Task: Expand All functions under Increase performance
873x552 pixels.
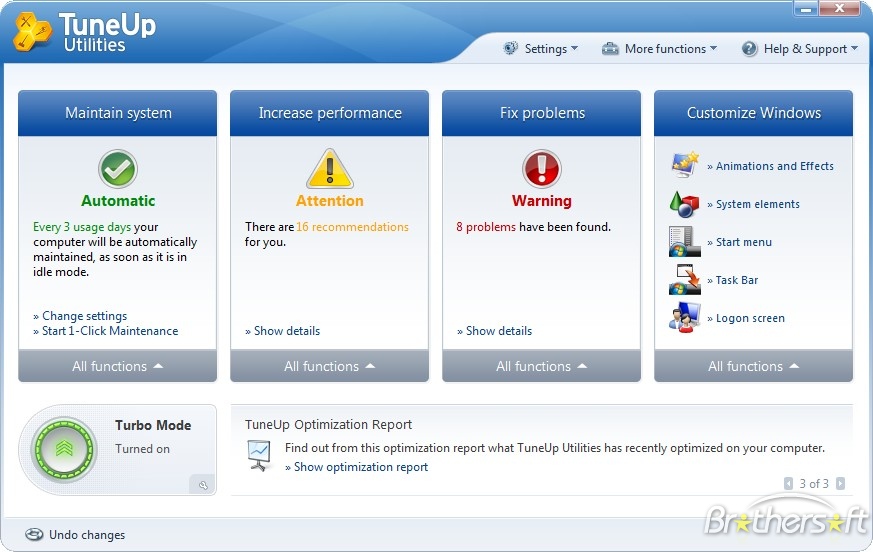Action: [x=330, y=366]
